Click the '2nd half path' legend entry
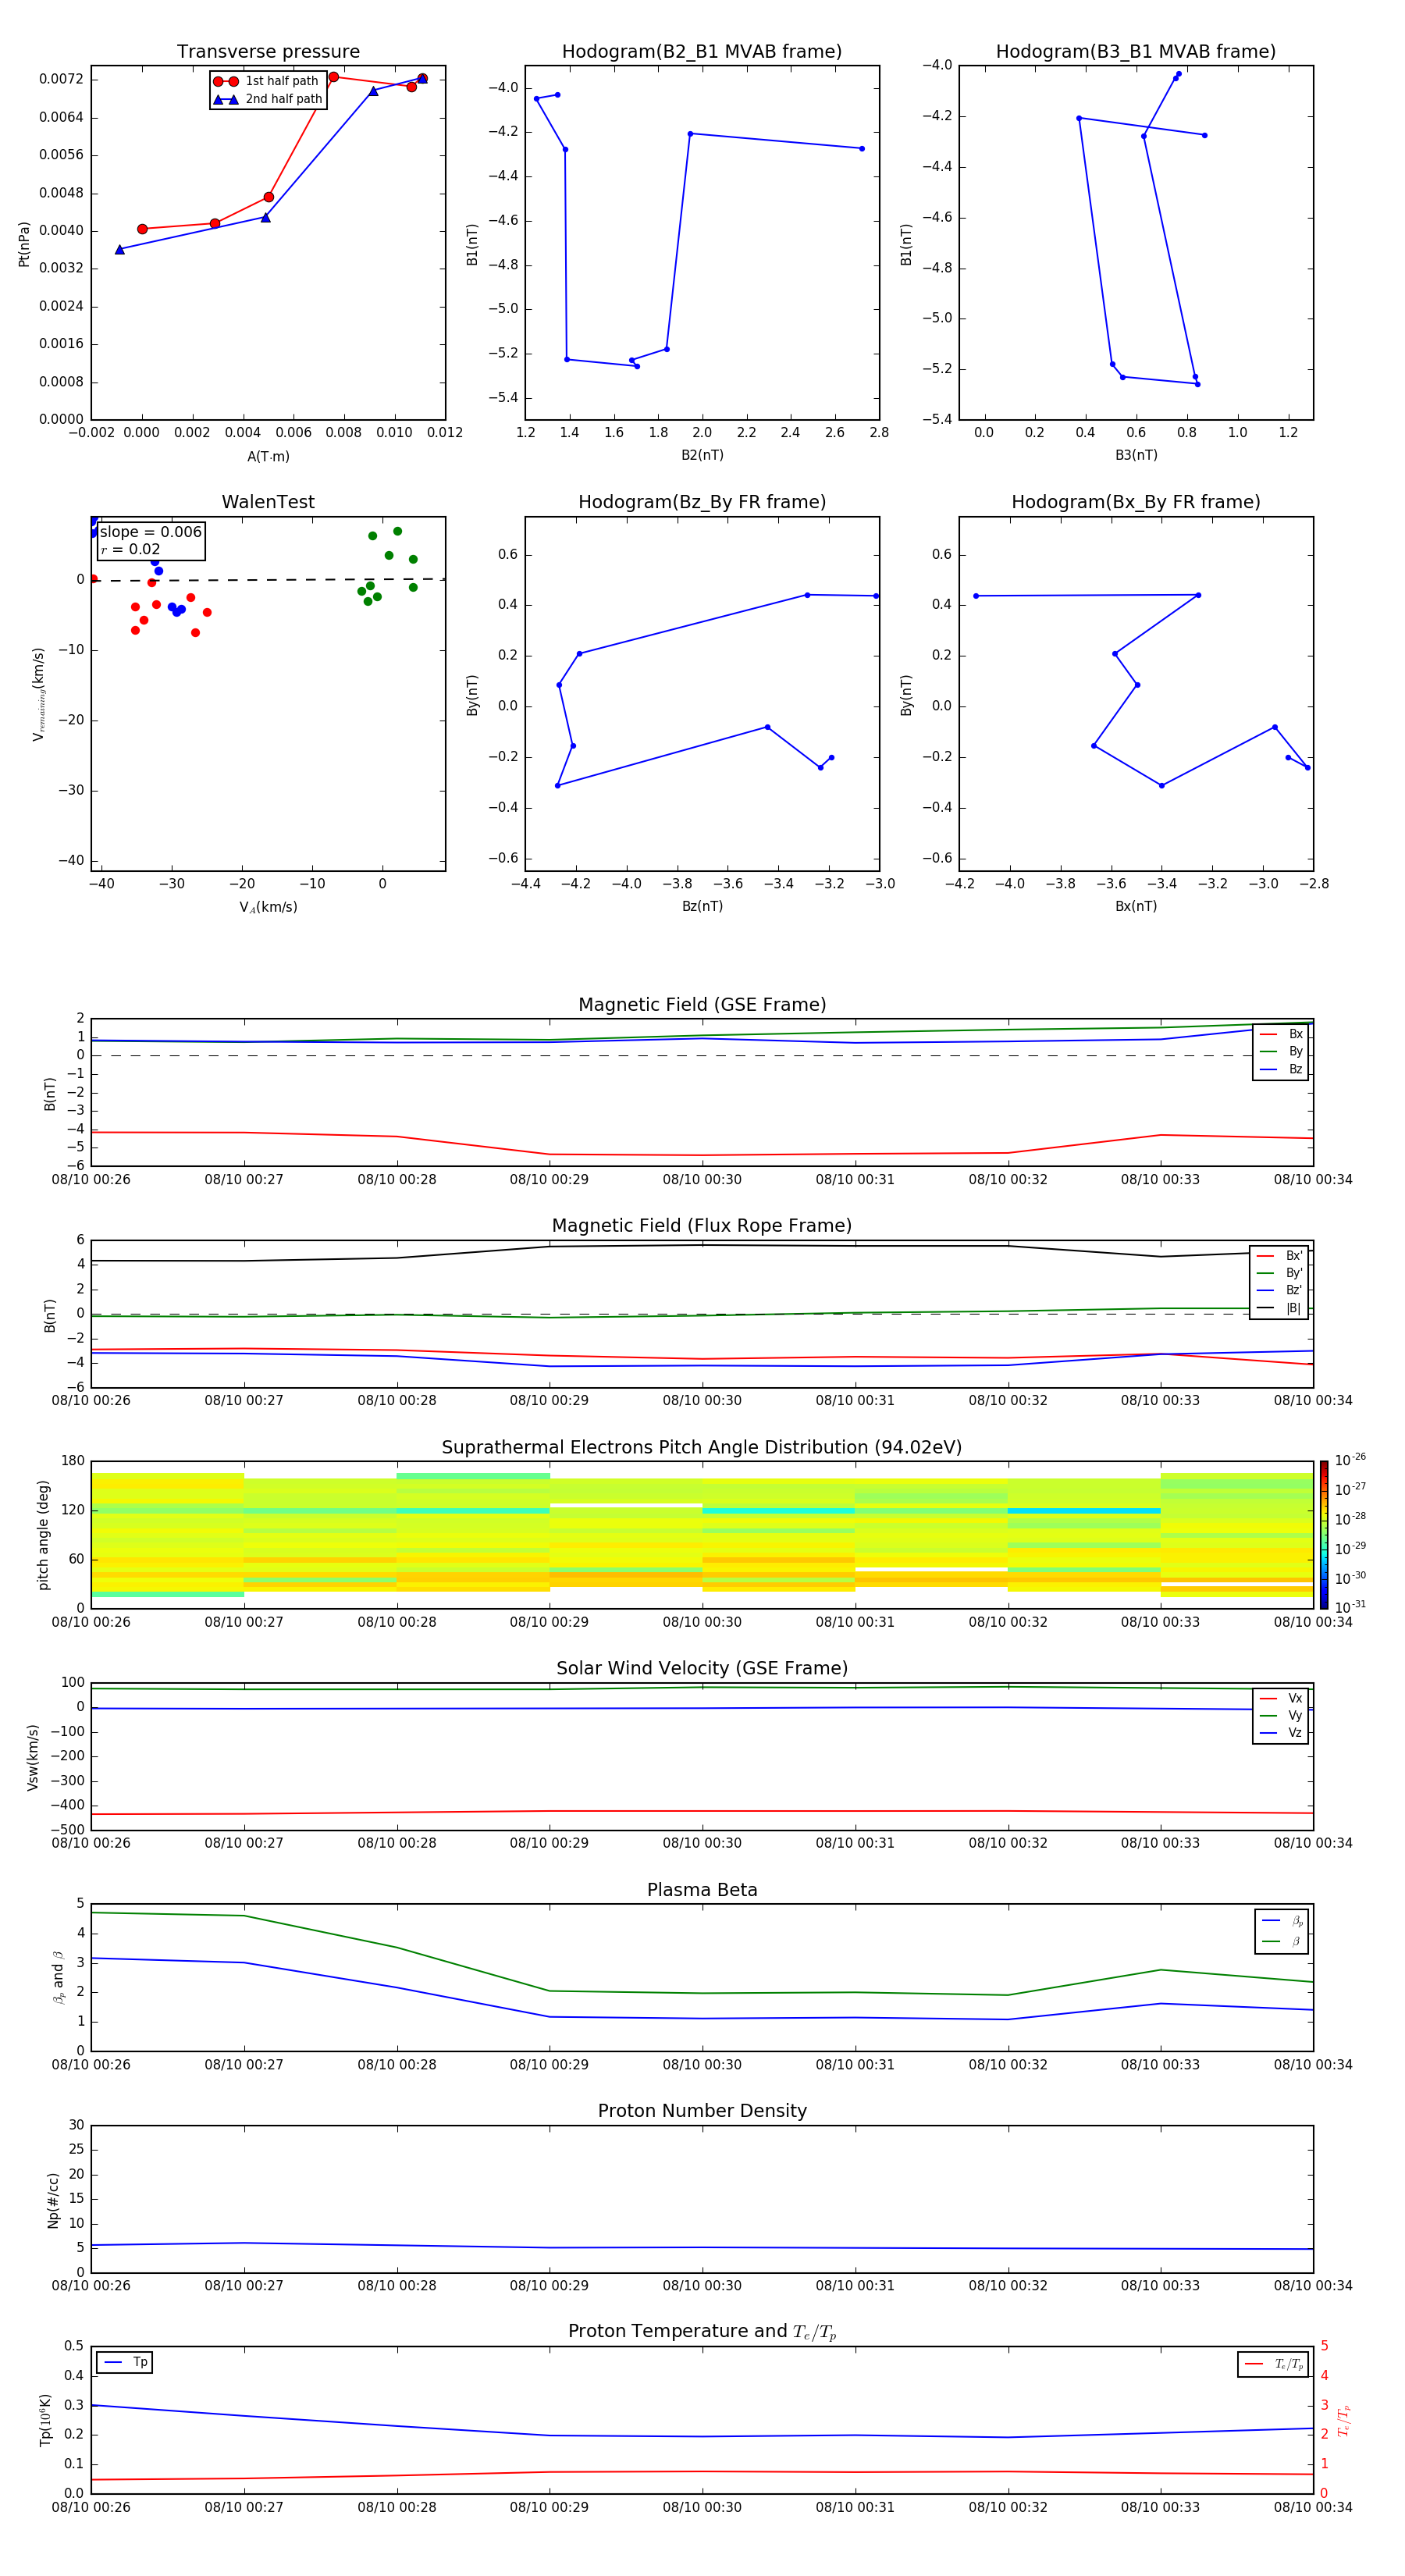The height and width of the screenshot is (2576, 1405). (x=266, y=99)
